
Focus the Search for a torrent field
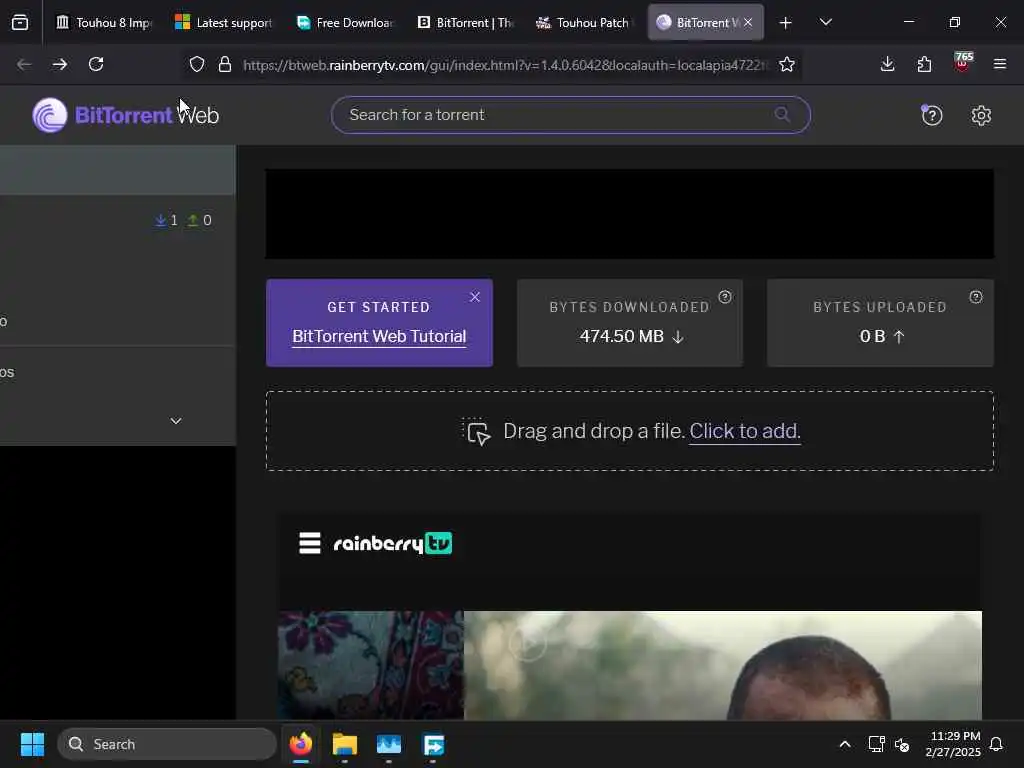pos(571,115)
